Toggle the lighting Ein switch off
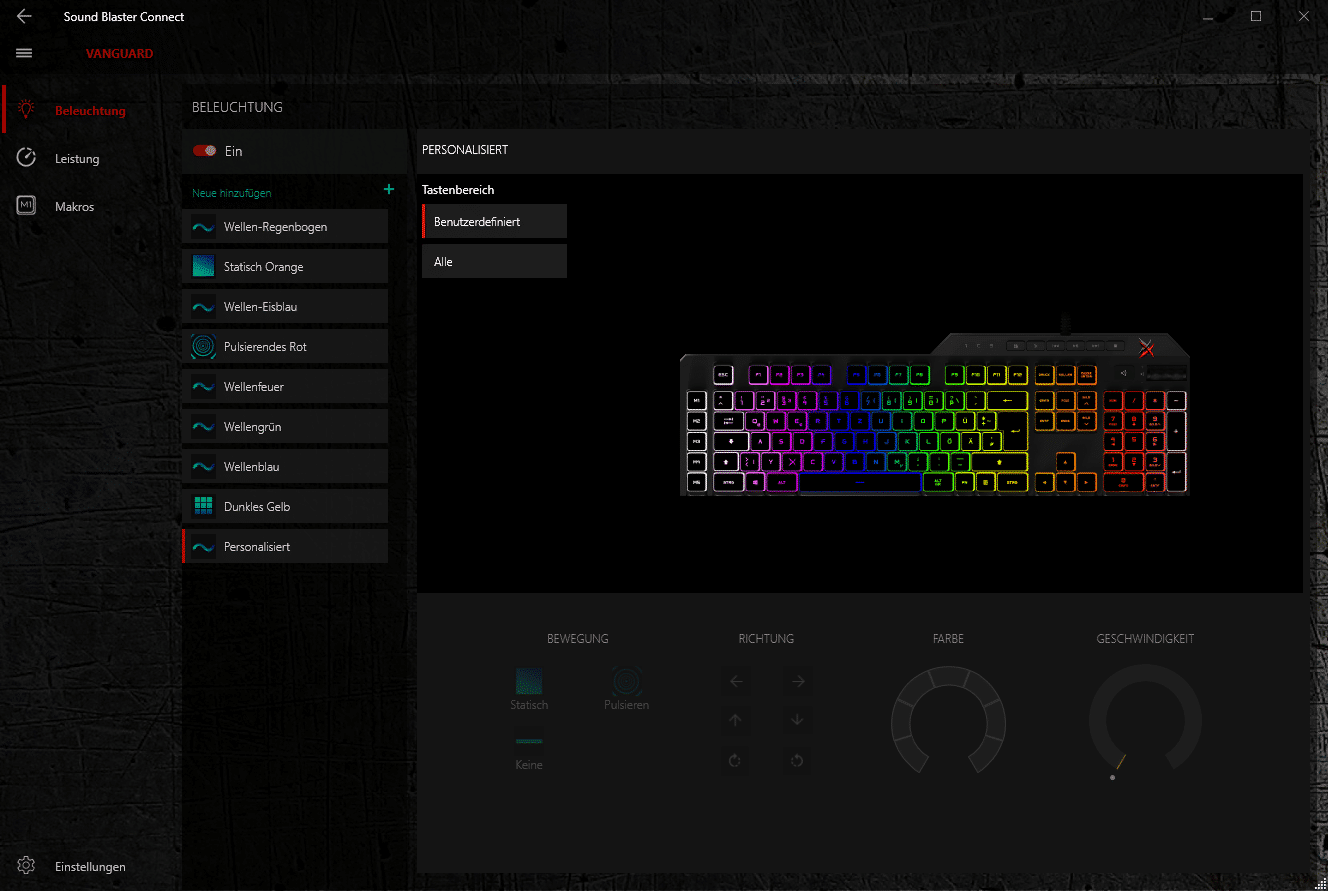 [205, 151]
